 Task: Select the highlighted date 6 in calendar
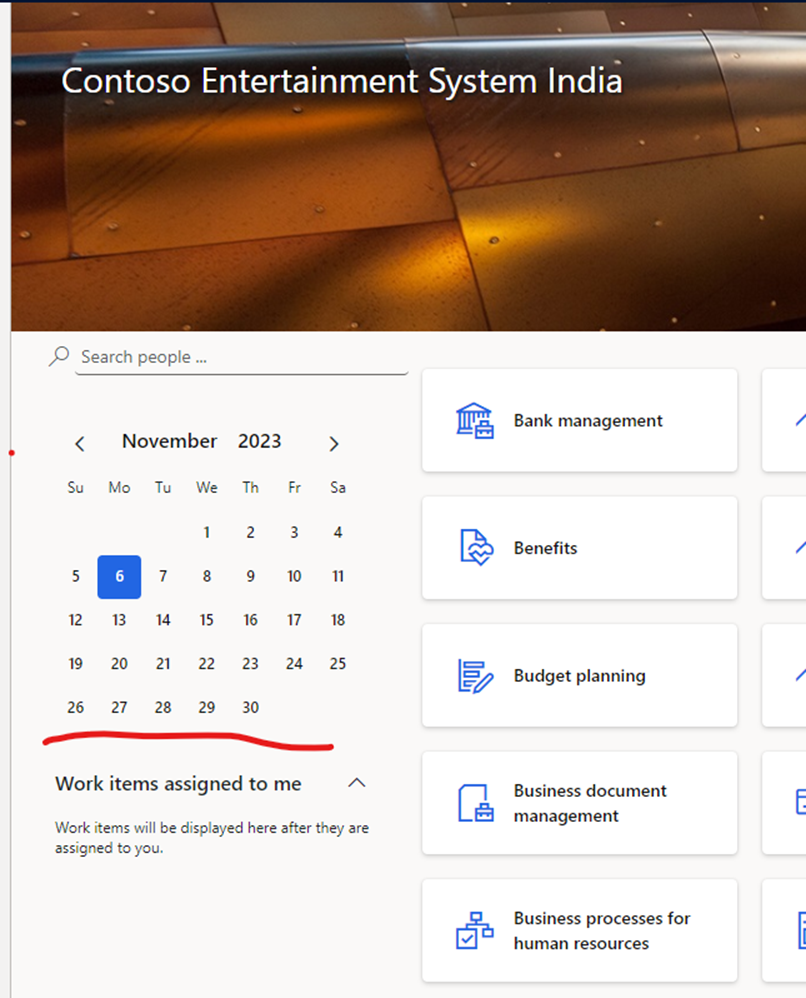point(119,577)
